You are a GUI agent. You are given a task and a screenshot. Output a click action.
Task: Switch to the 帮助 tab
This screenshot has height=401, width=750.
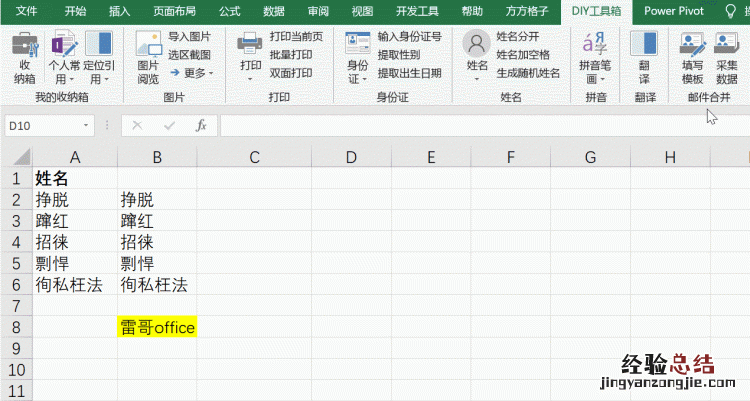point(472,11)
